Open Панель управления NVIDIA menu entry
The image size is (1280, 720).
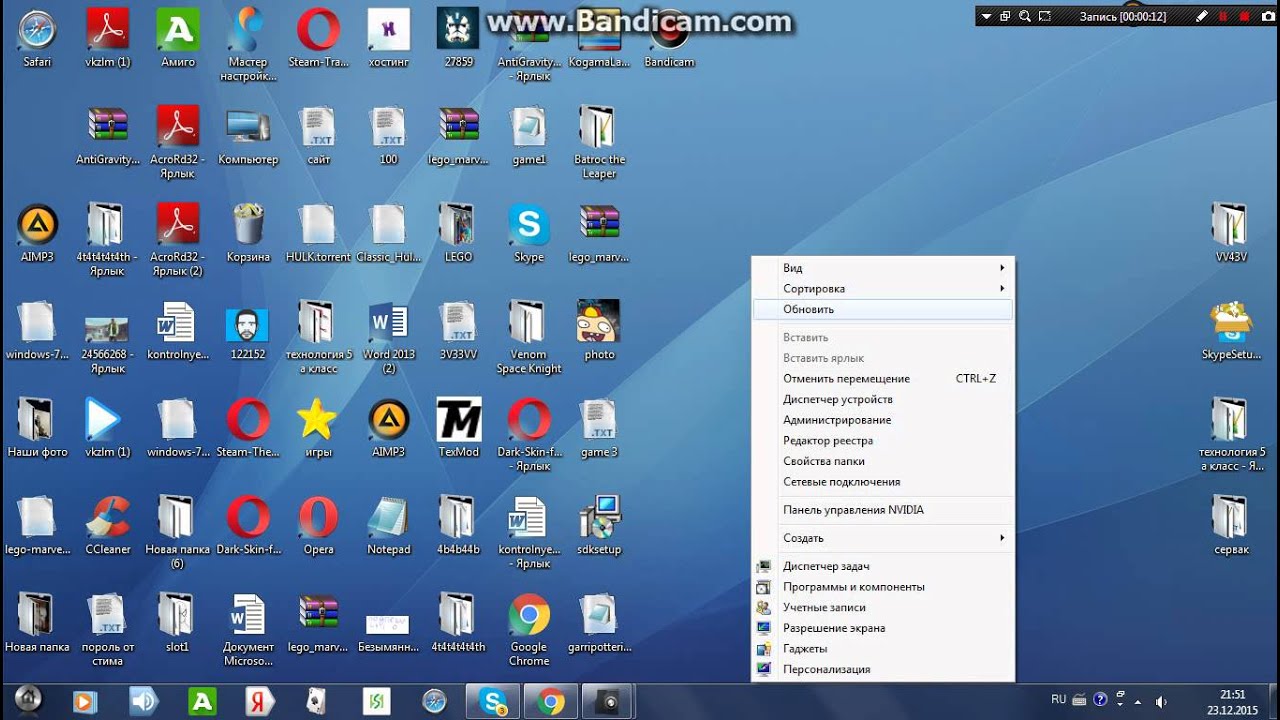(x=883, y=510)
